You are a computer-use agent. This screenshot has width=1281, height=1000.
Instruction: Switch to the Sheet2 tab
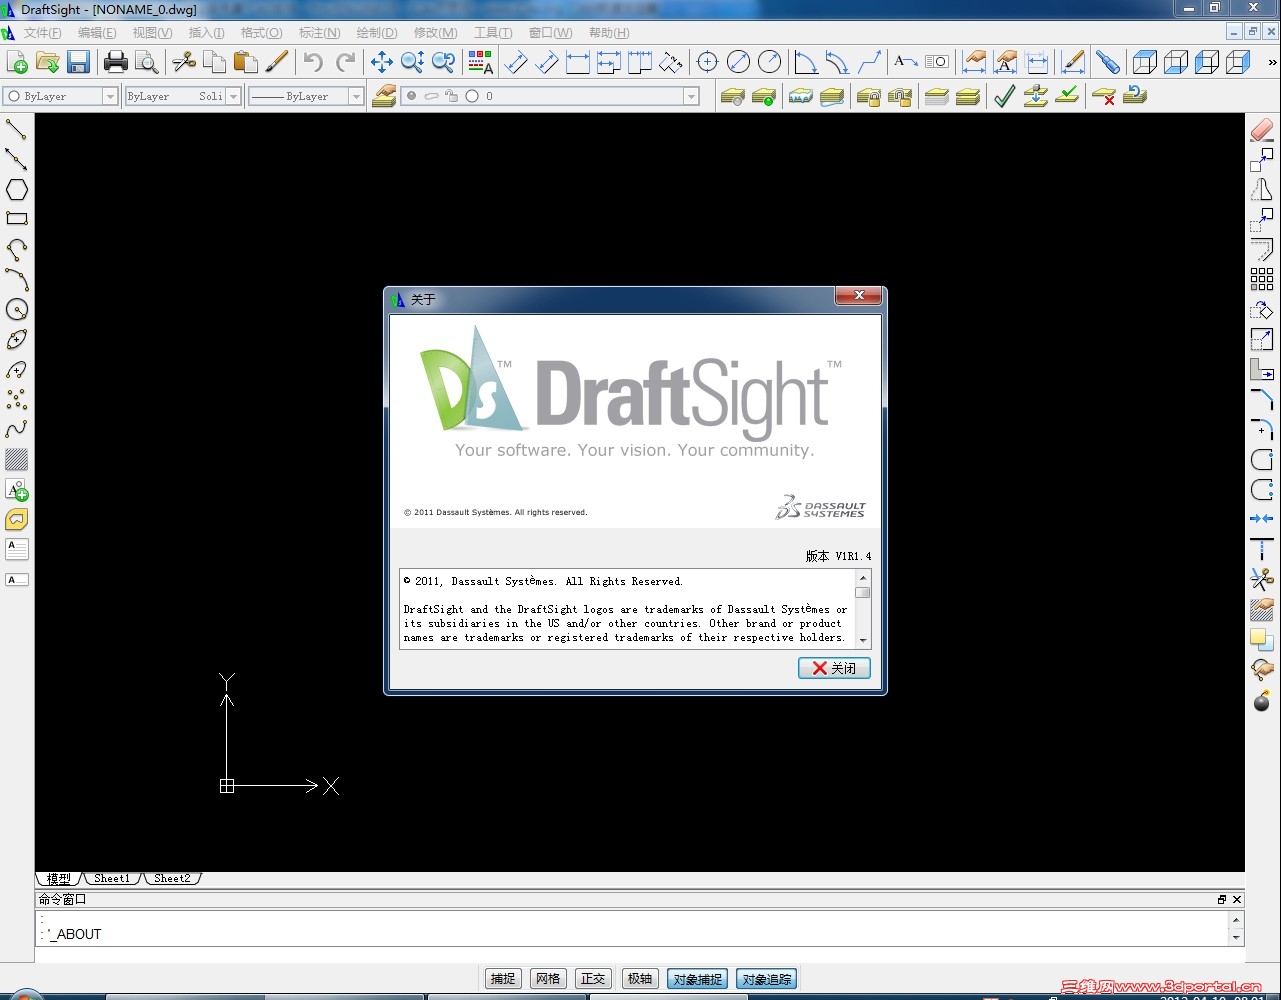(x=172, y=878)
